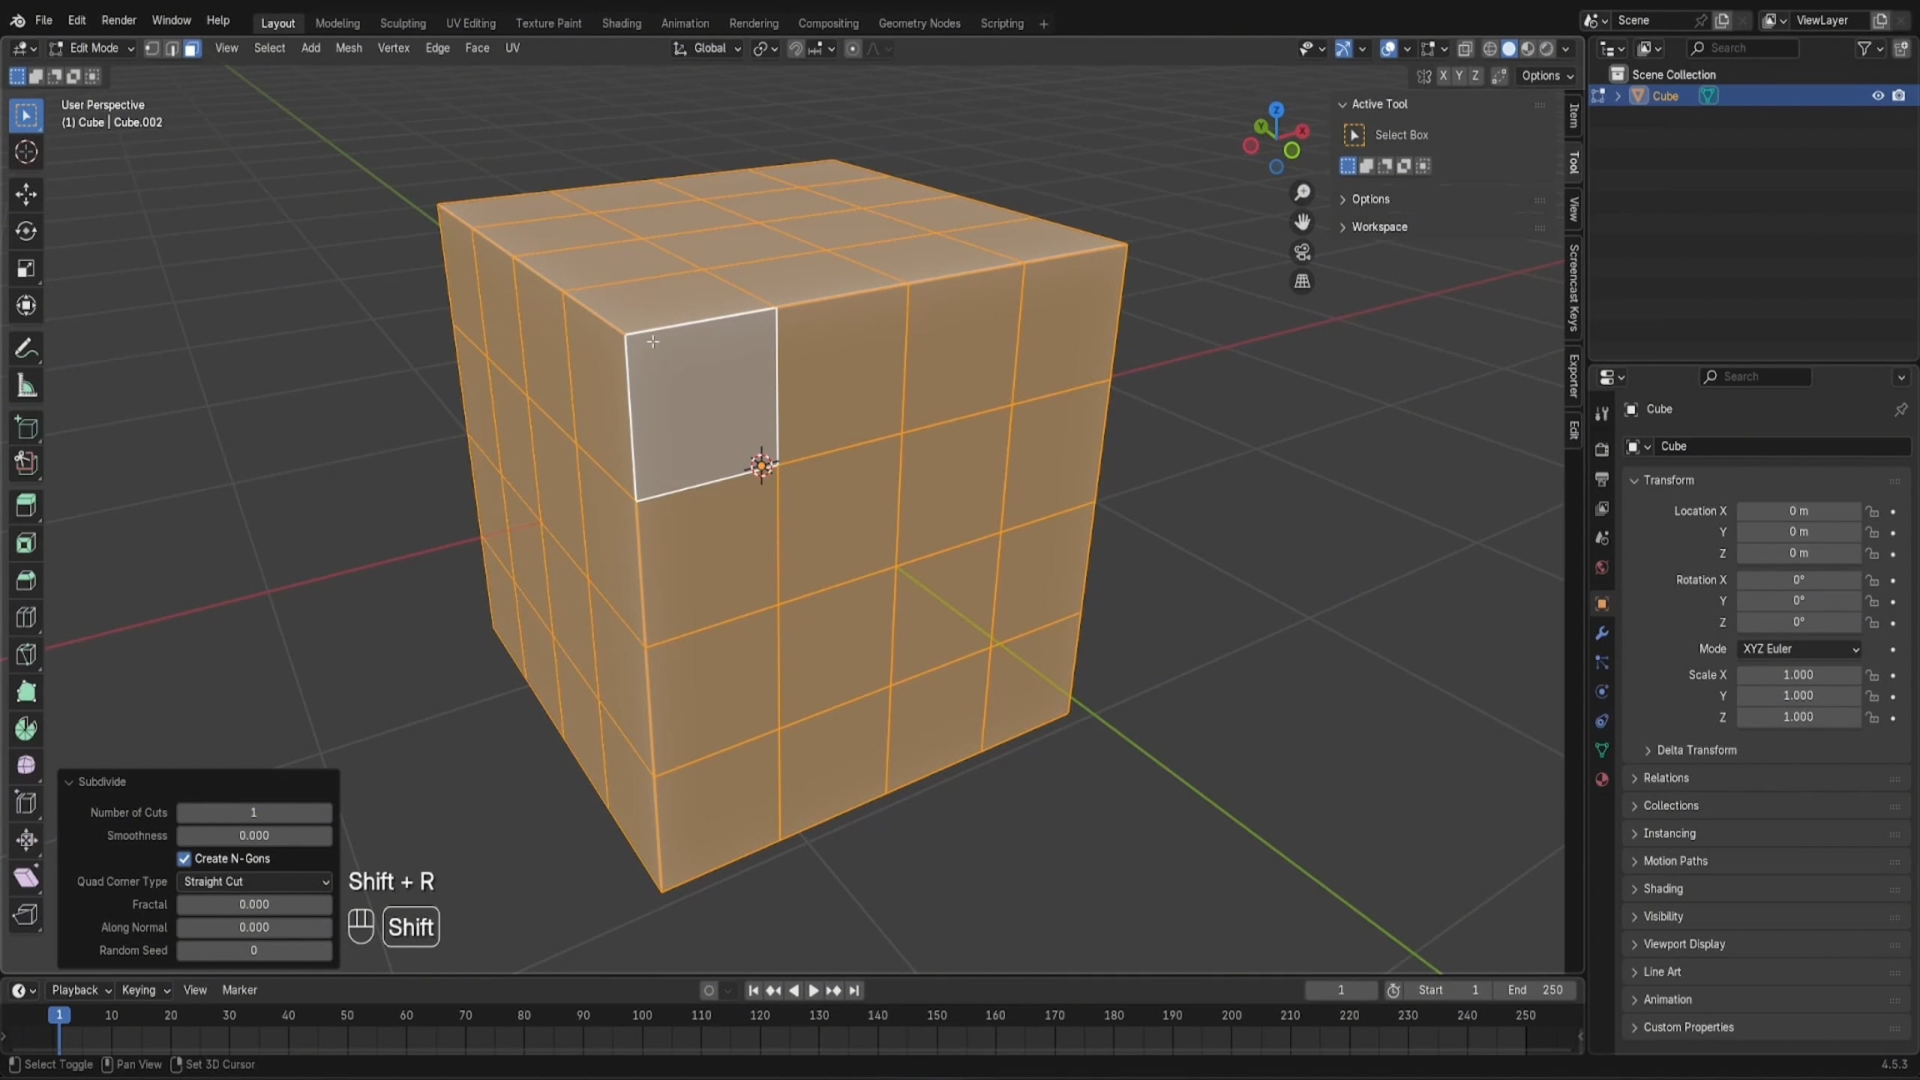Open the Mesh menu in viewport header

[x=348, y=48]
